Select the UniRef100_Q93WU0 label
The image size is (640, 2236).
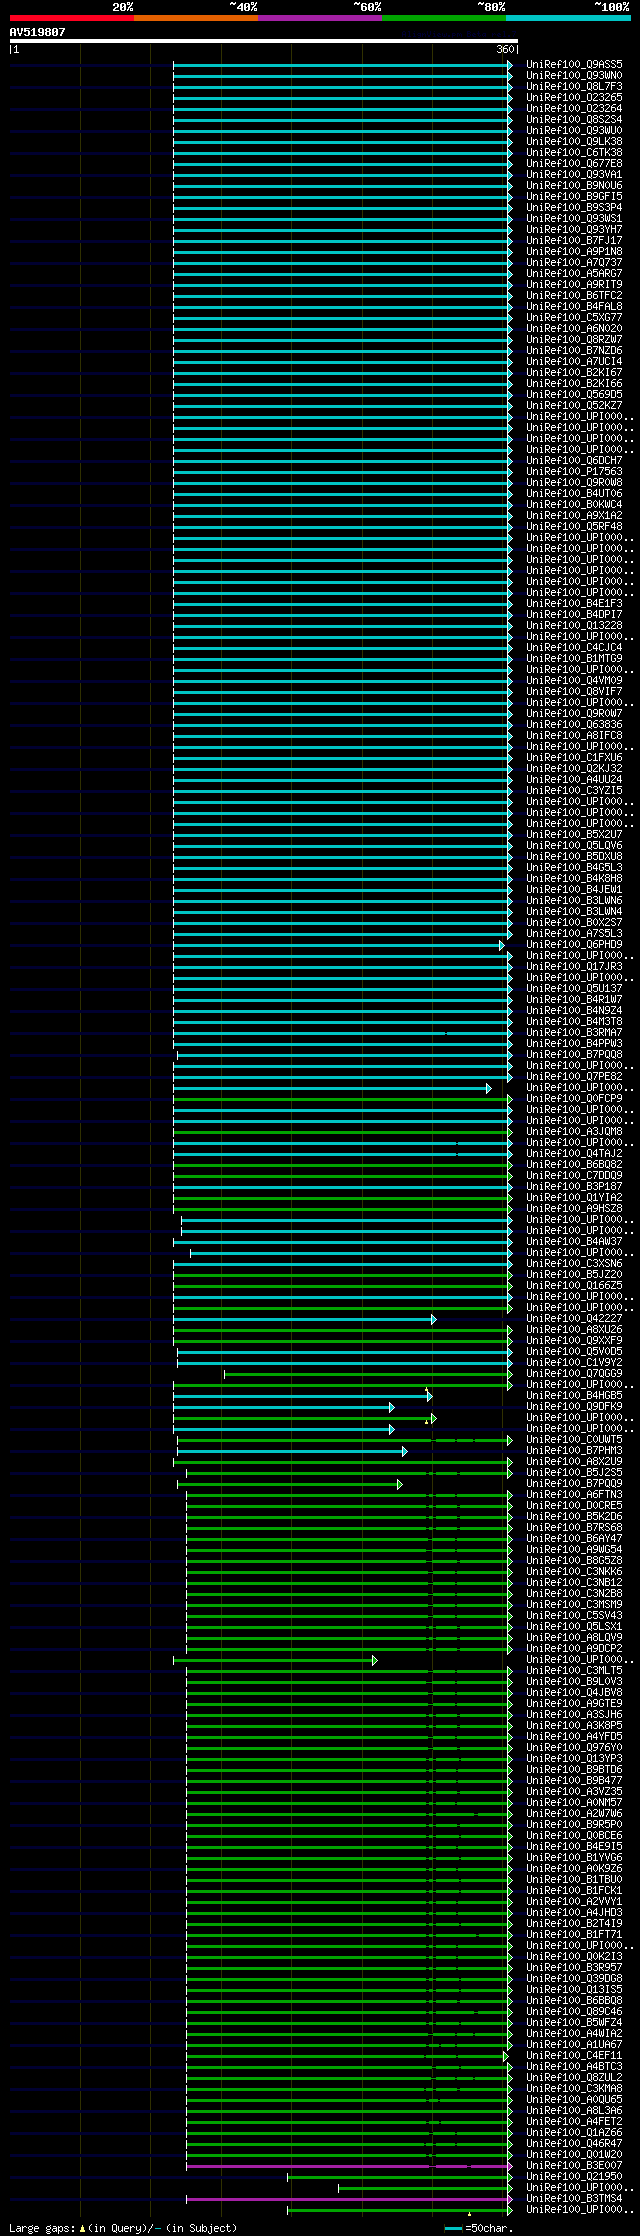pos(574,130)
